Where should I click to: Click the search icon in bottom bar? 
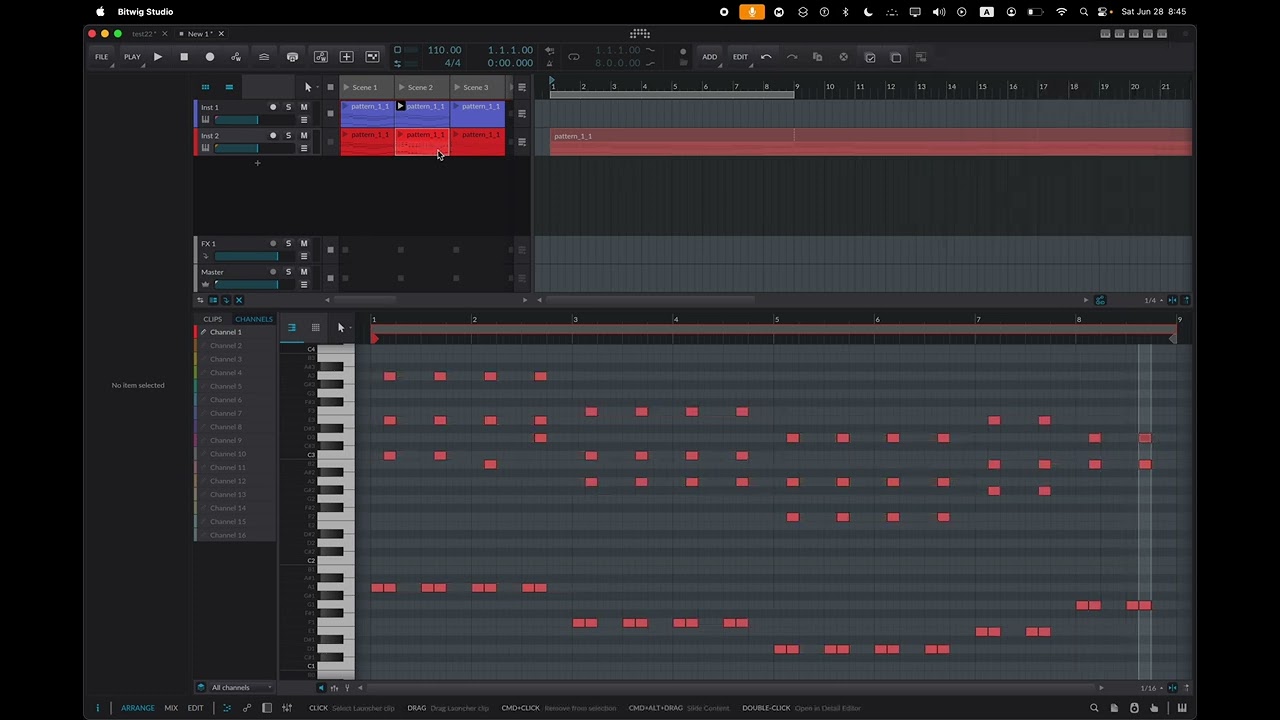1094,708
